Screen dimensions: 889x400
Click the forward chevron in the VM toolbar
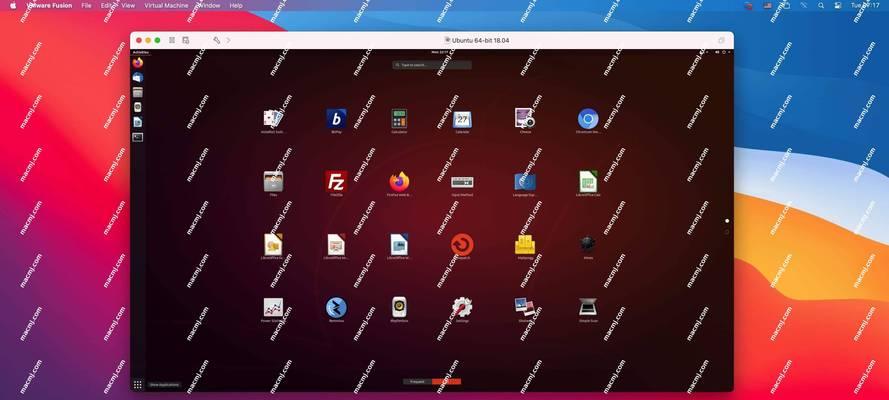[228, 40]
